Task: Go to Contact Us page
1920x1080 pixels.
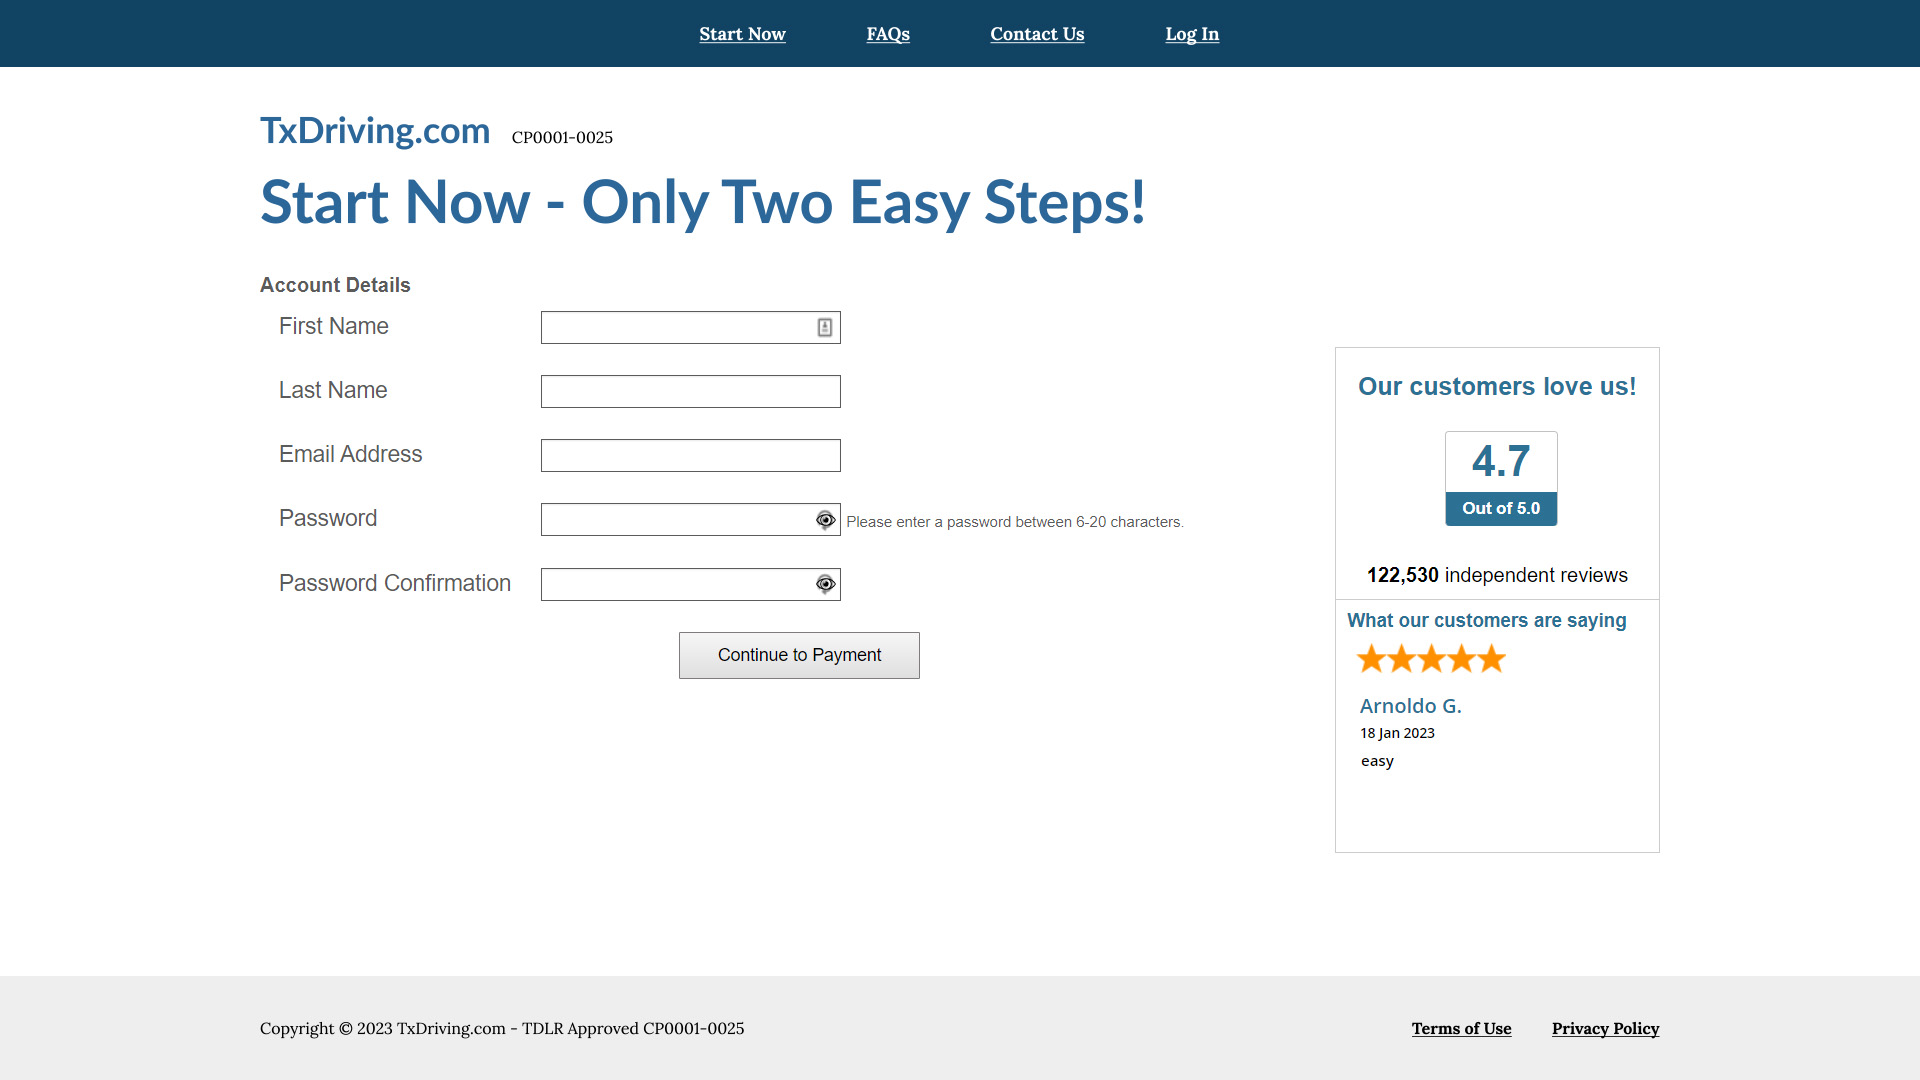Action: (x=1037, y=34)
